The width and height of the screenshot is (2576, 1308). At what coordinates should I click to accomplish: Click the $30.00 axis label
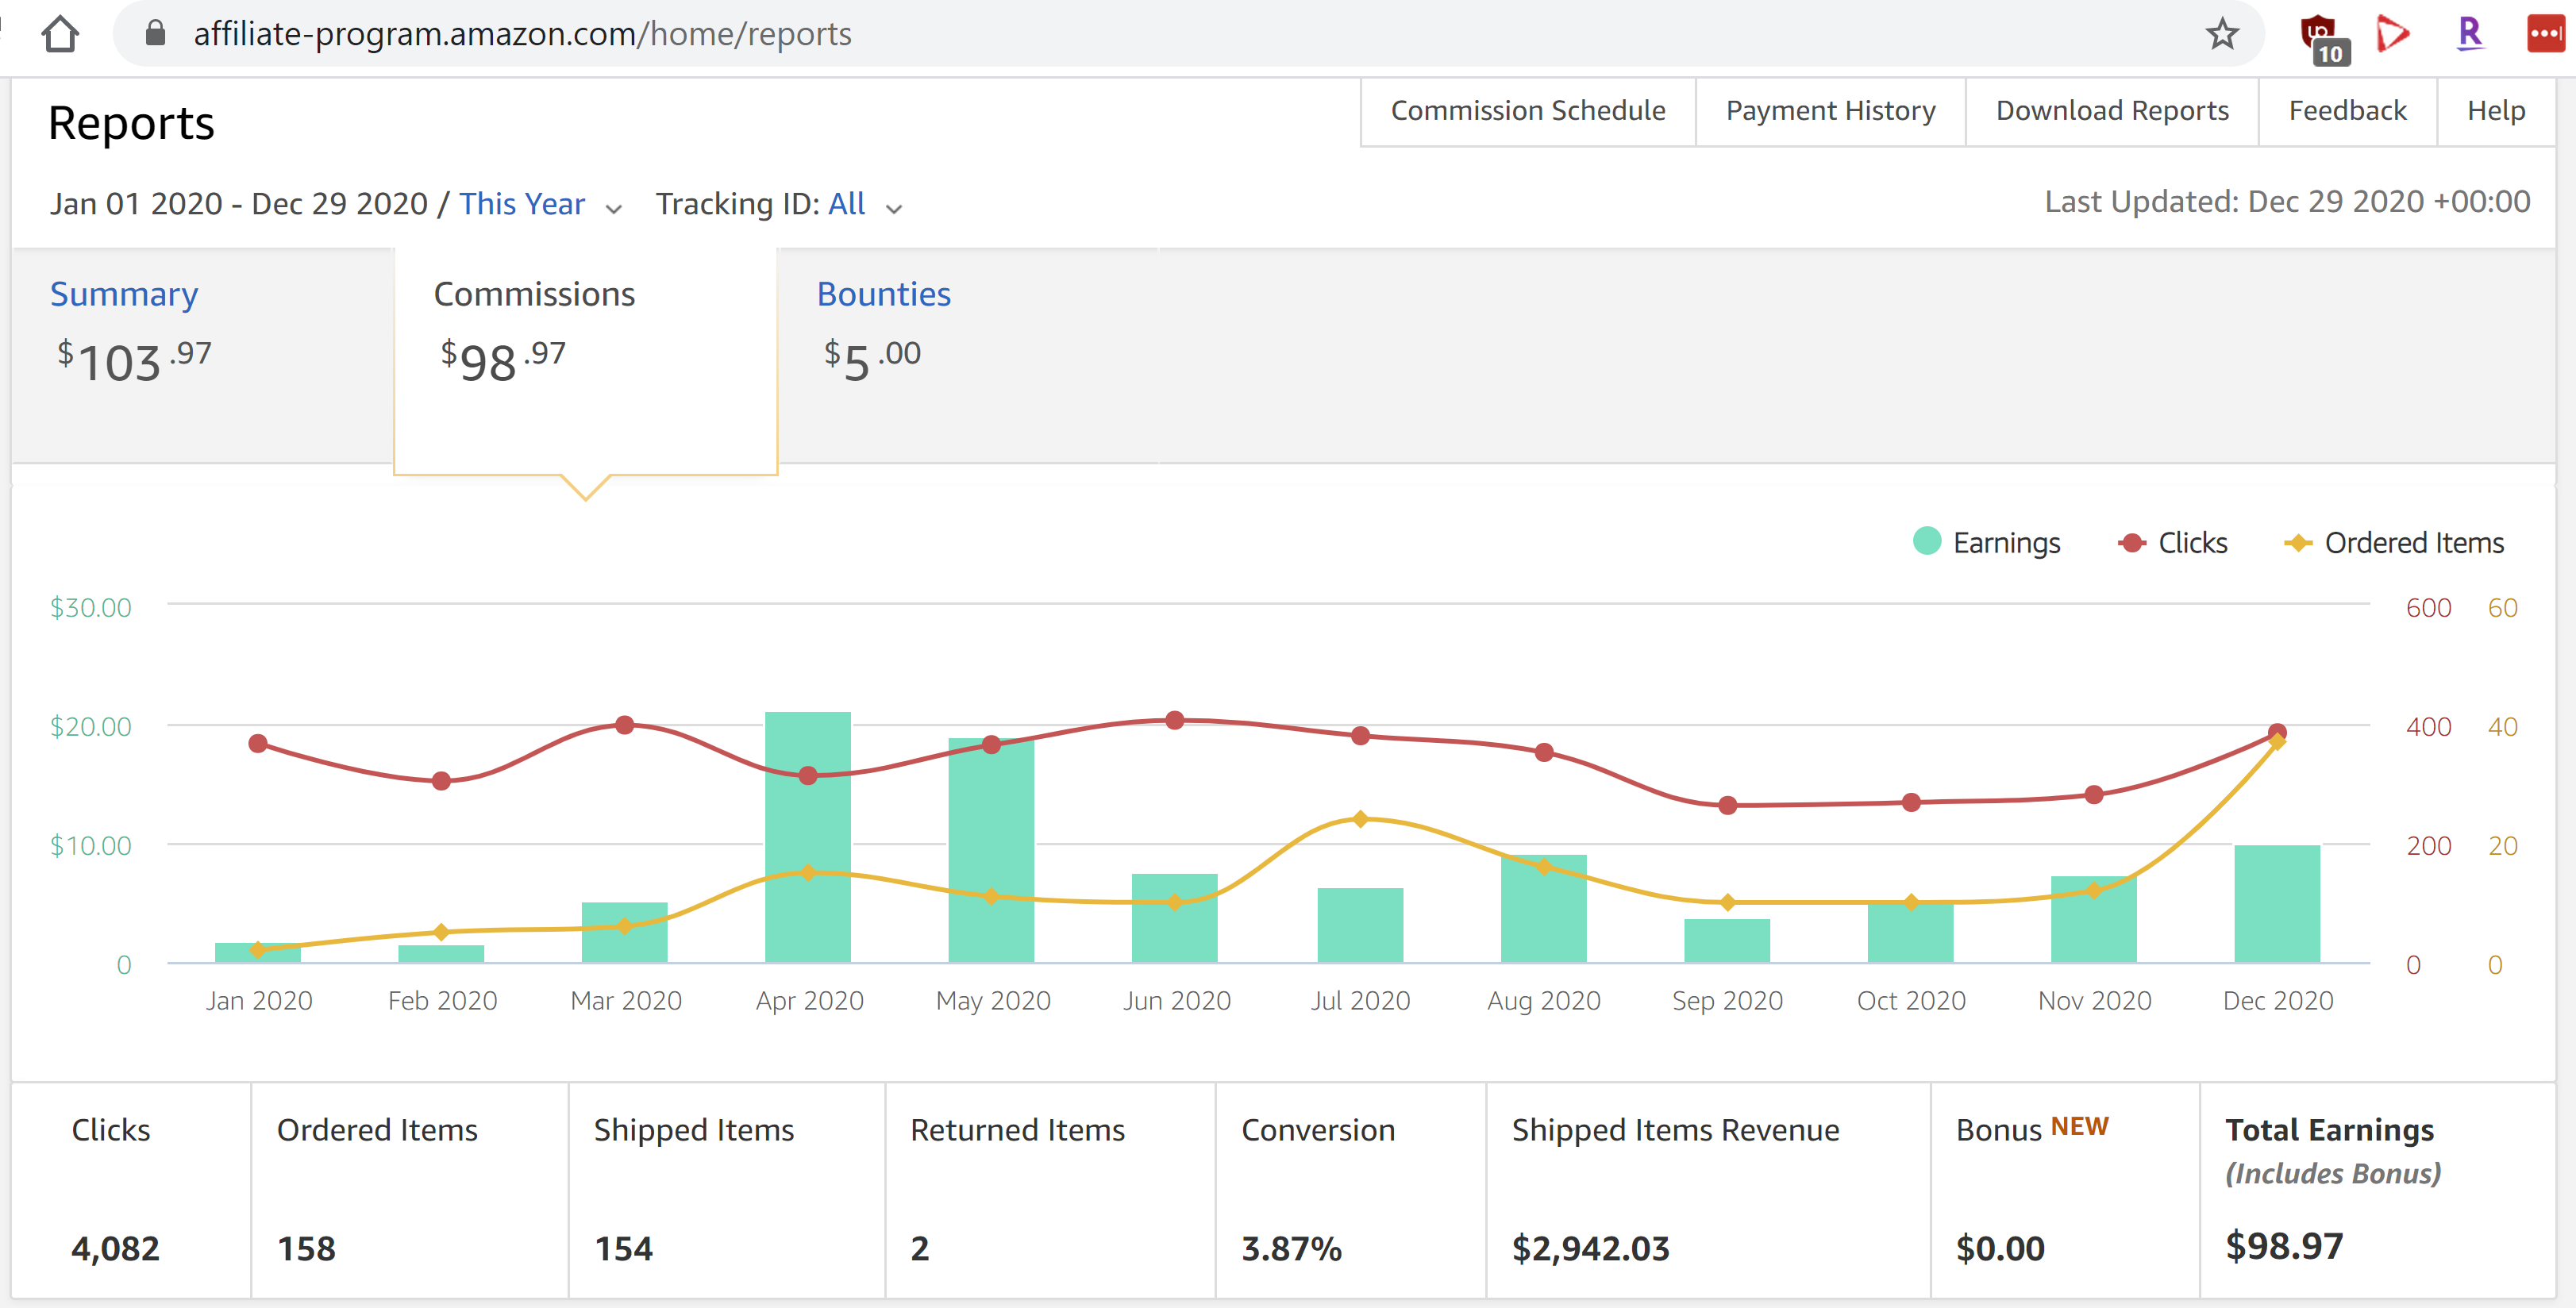[90, 608]
